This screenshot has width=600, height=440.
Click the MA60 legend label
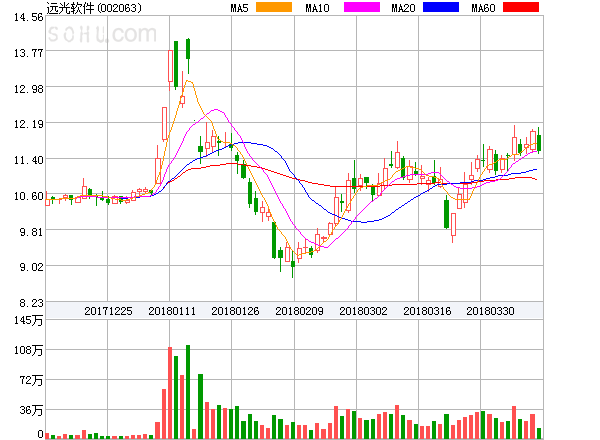(483, 8)
